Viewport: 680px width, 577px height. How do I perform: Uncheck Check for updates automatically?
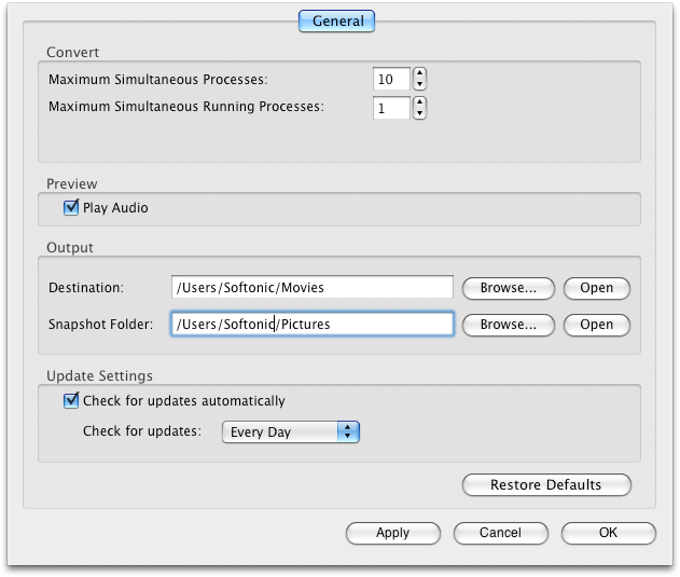click(x=71, y=401)
